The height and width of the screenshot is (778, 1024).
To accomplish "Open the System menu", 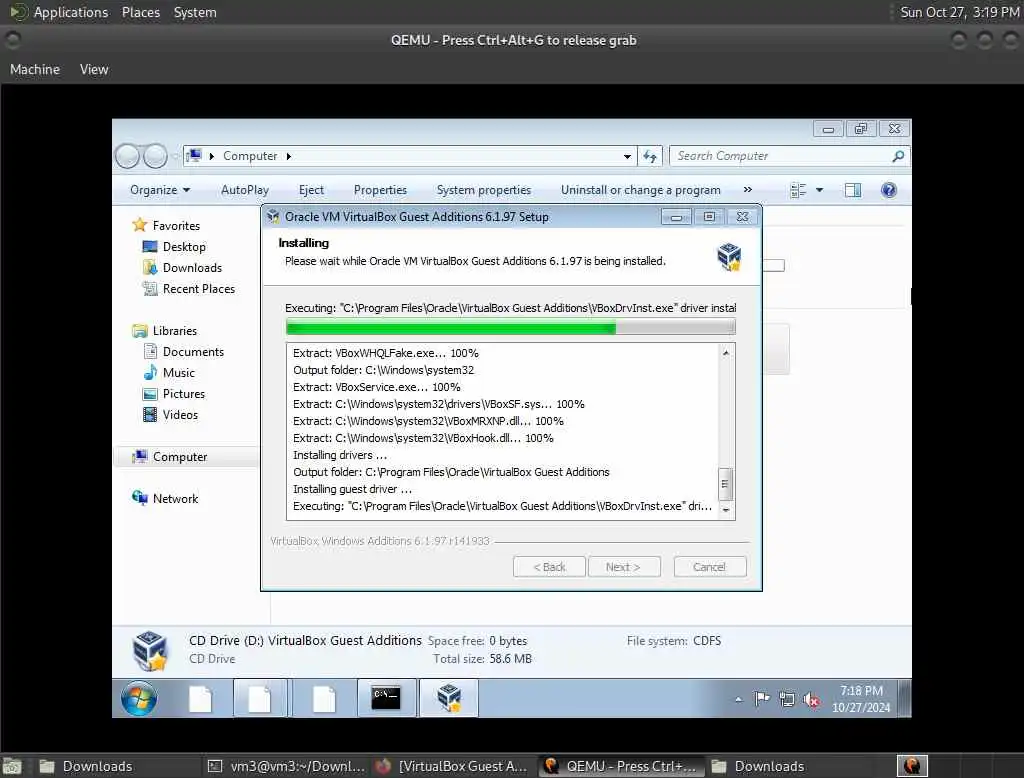I will point(195,12).
